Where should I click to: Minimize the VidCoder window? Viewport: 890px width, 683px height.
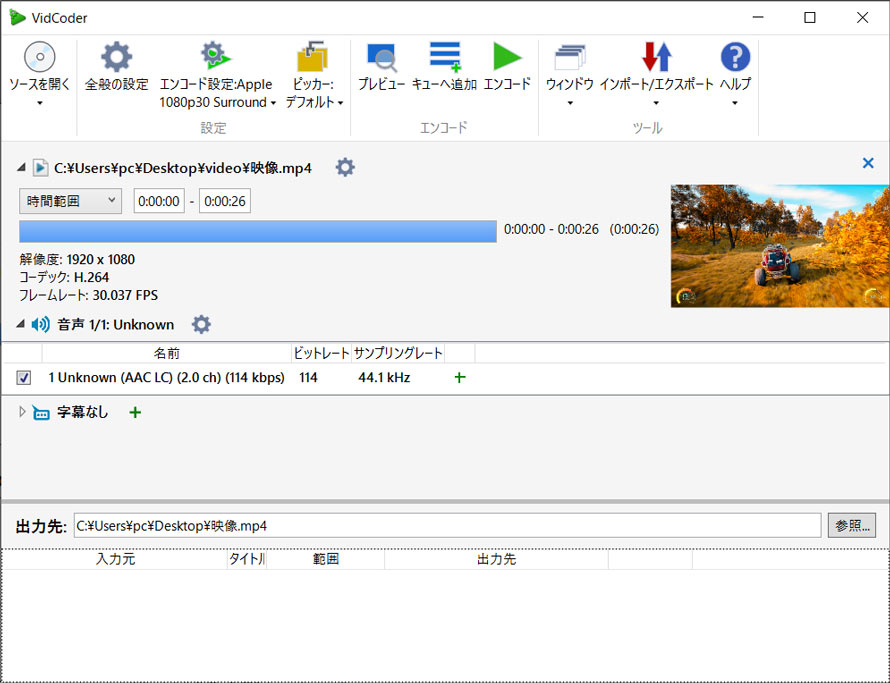pyautogui.click(x=758, y=18)
